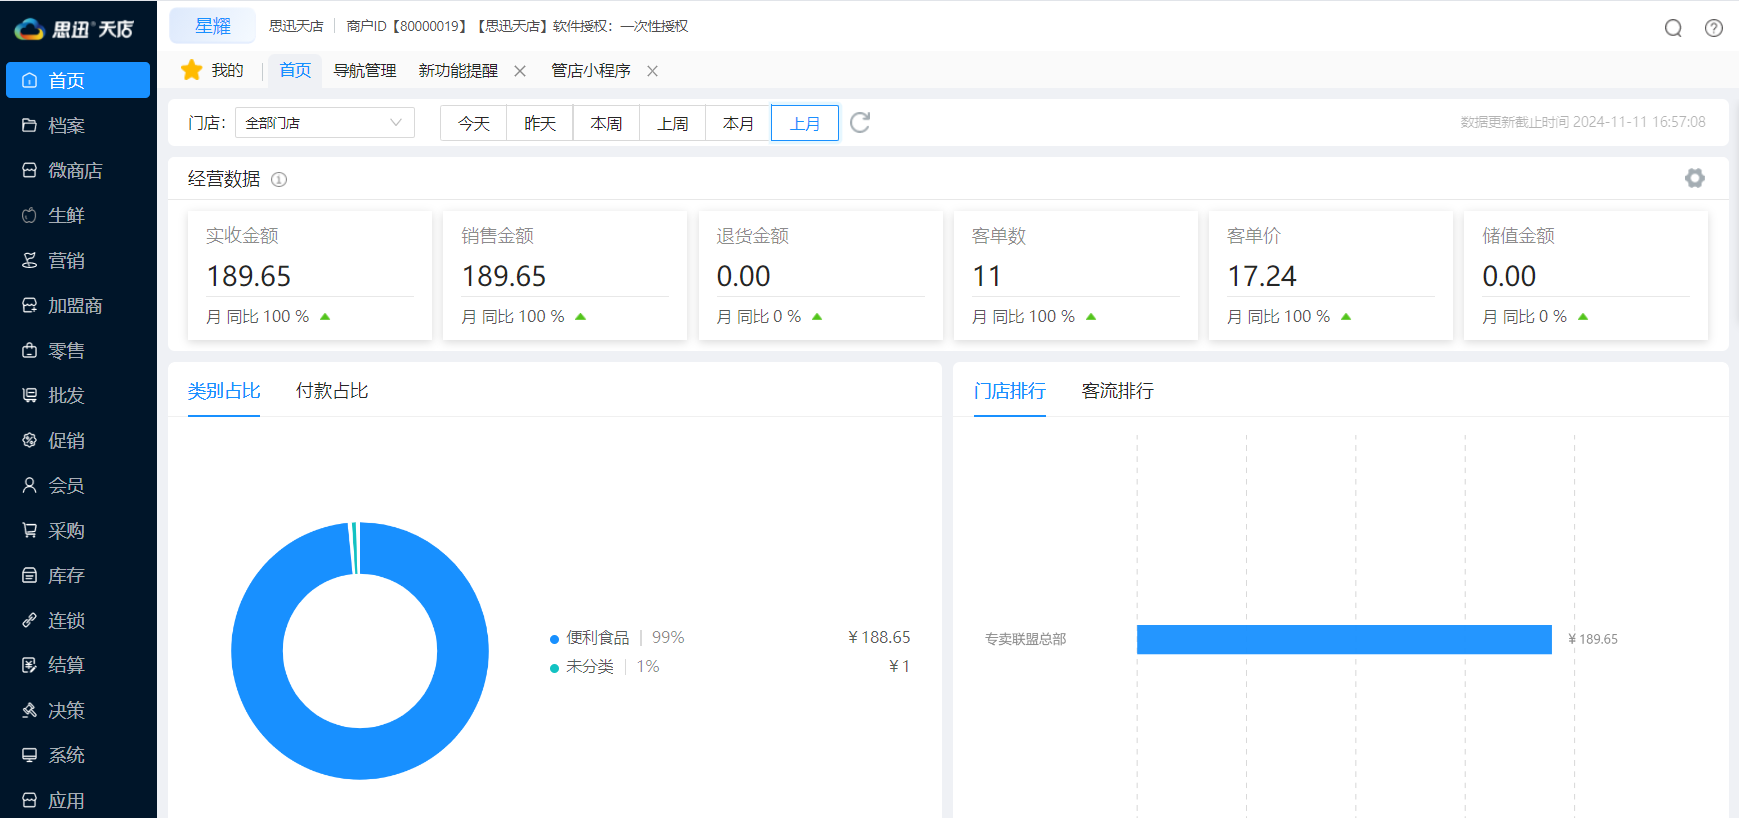Open the 应用 apps sidebar menu
The image size is (1739, 818).
(78, 800)
